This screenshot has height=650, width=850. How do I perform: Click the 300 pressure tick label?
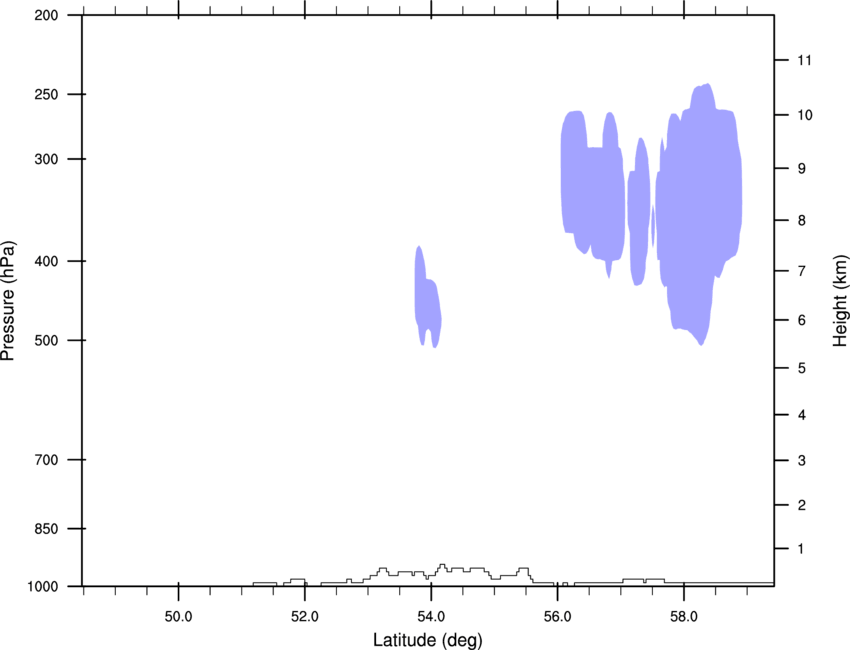point(46,159)
